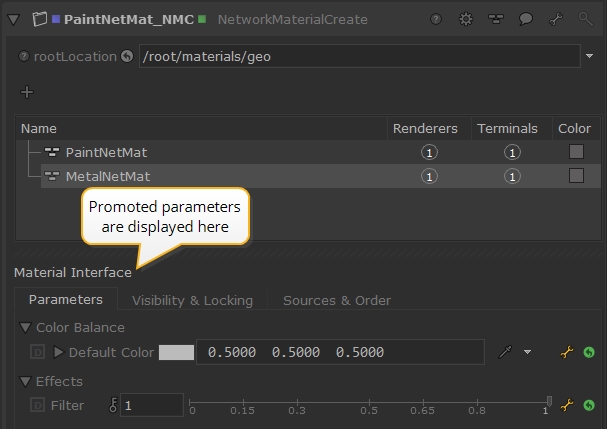
Task: Toggle Color checkbox for PaintNetMat
Action: point(576,152)
